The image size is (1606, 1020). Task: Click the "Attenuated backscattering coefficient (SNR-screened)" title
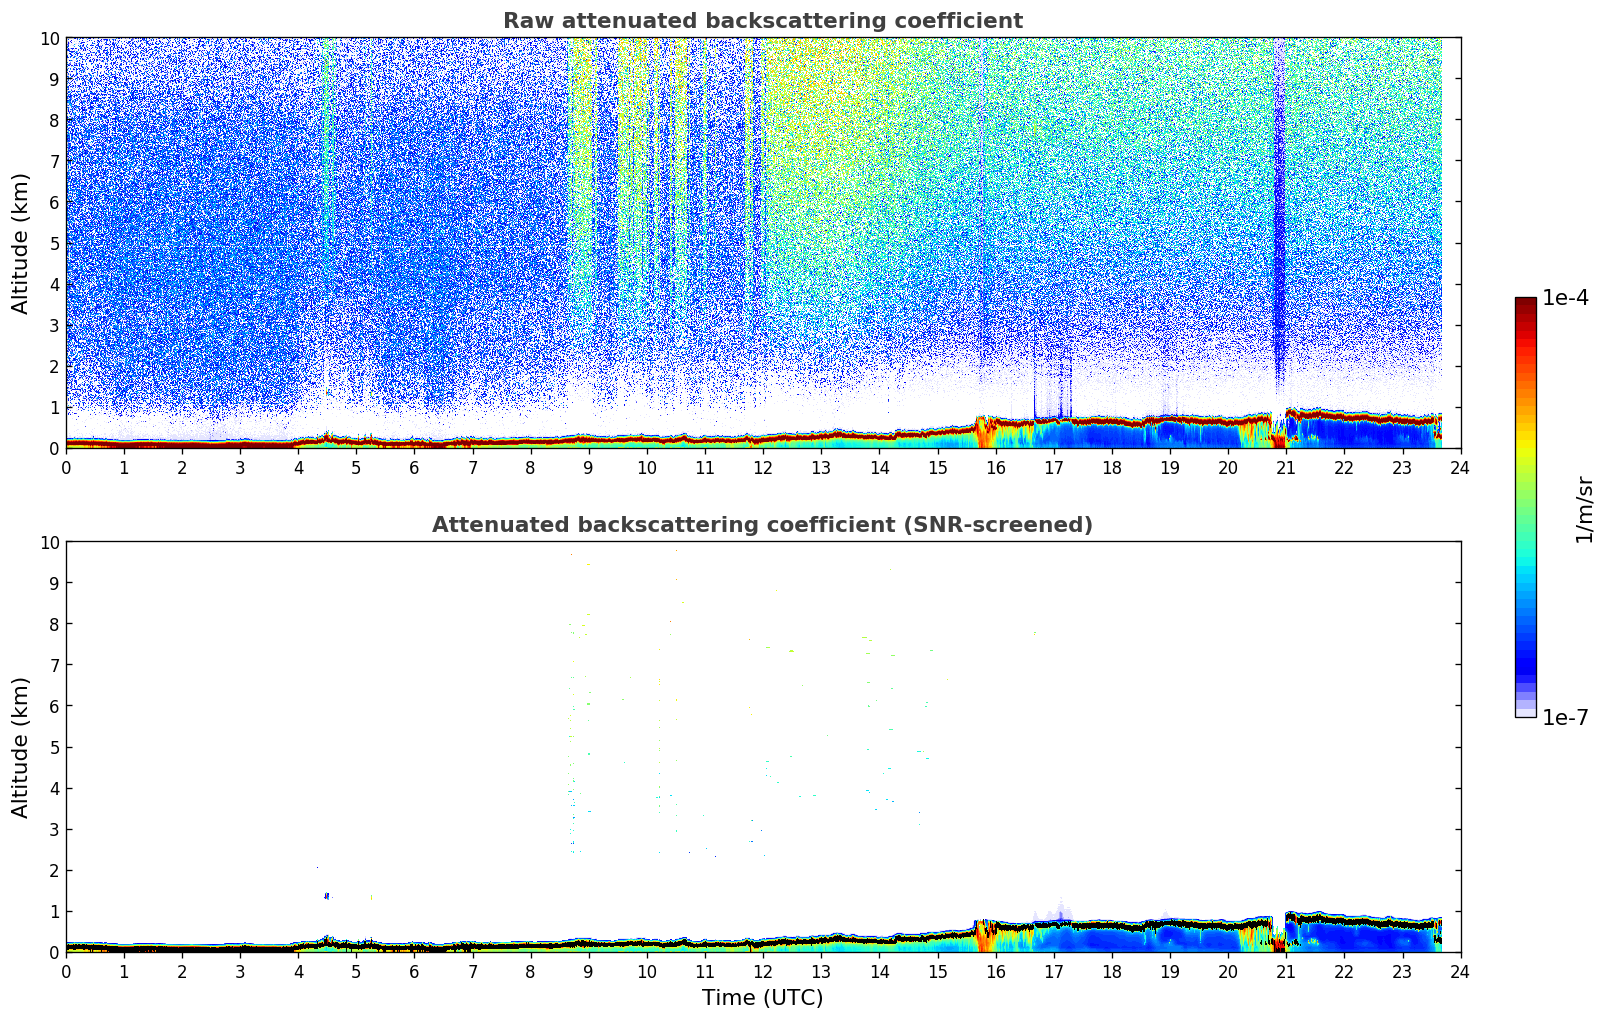762,525
